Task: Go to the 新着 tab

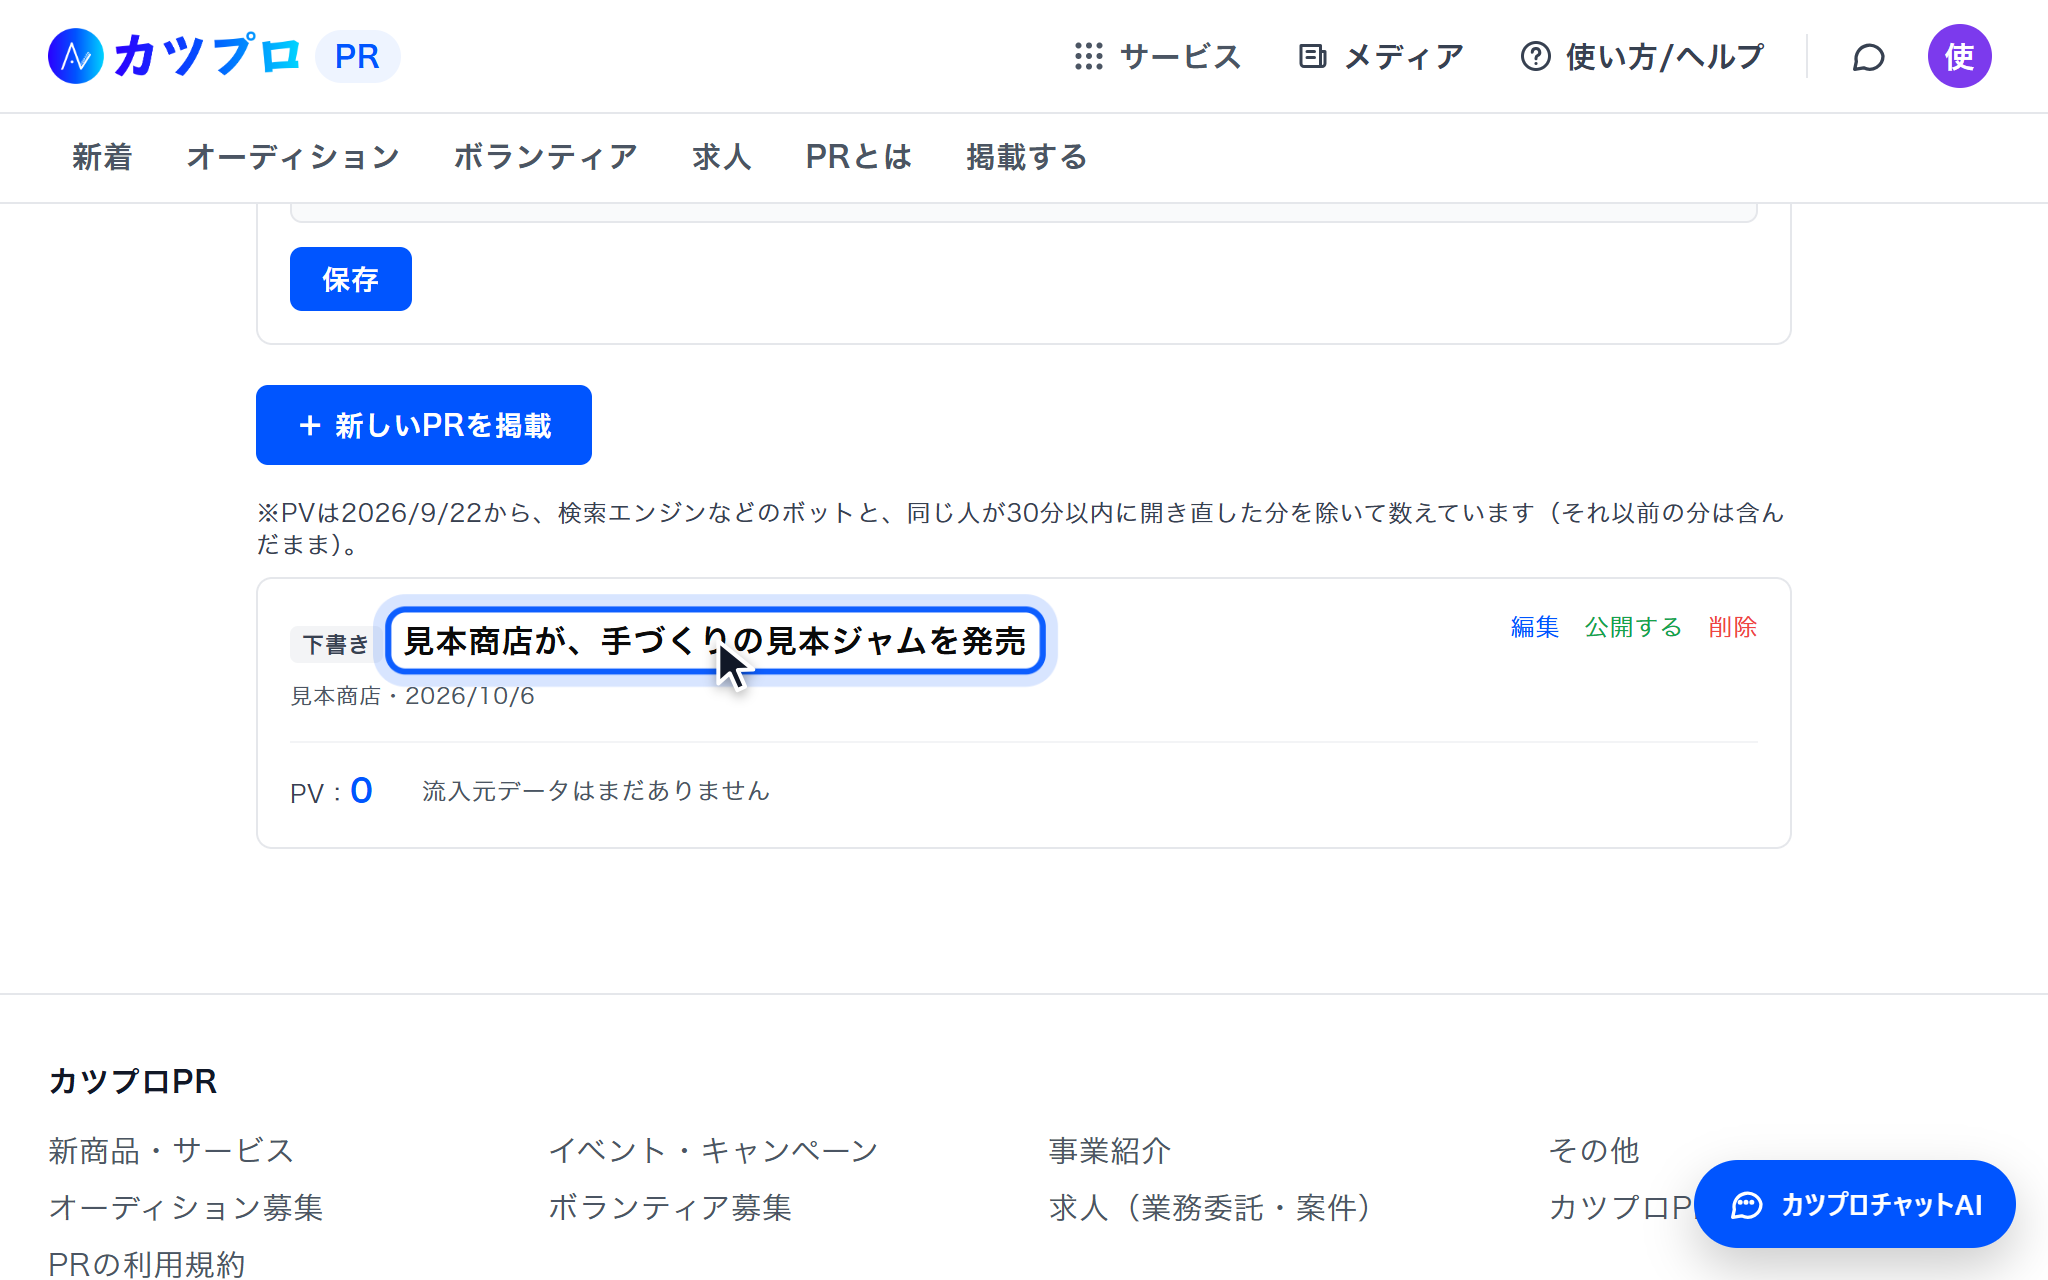Action: pos(102,157)
